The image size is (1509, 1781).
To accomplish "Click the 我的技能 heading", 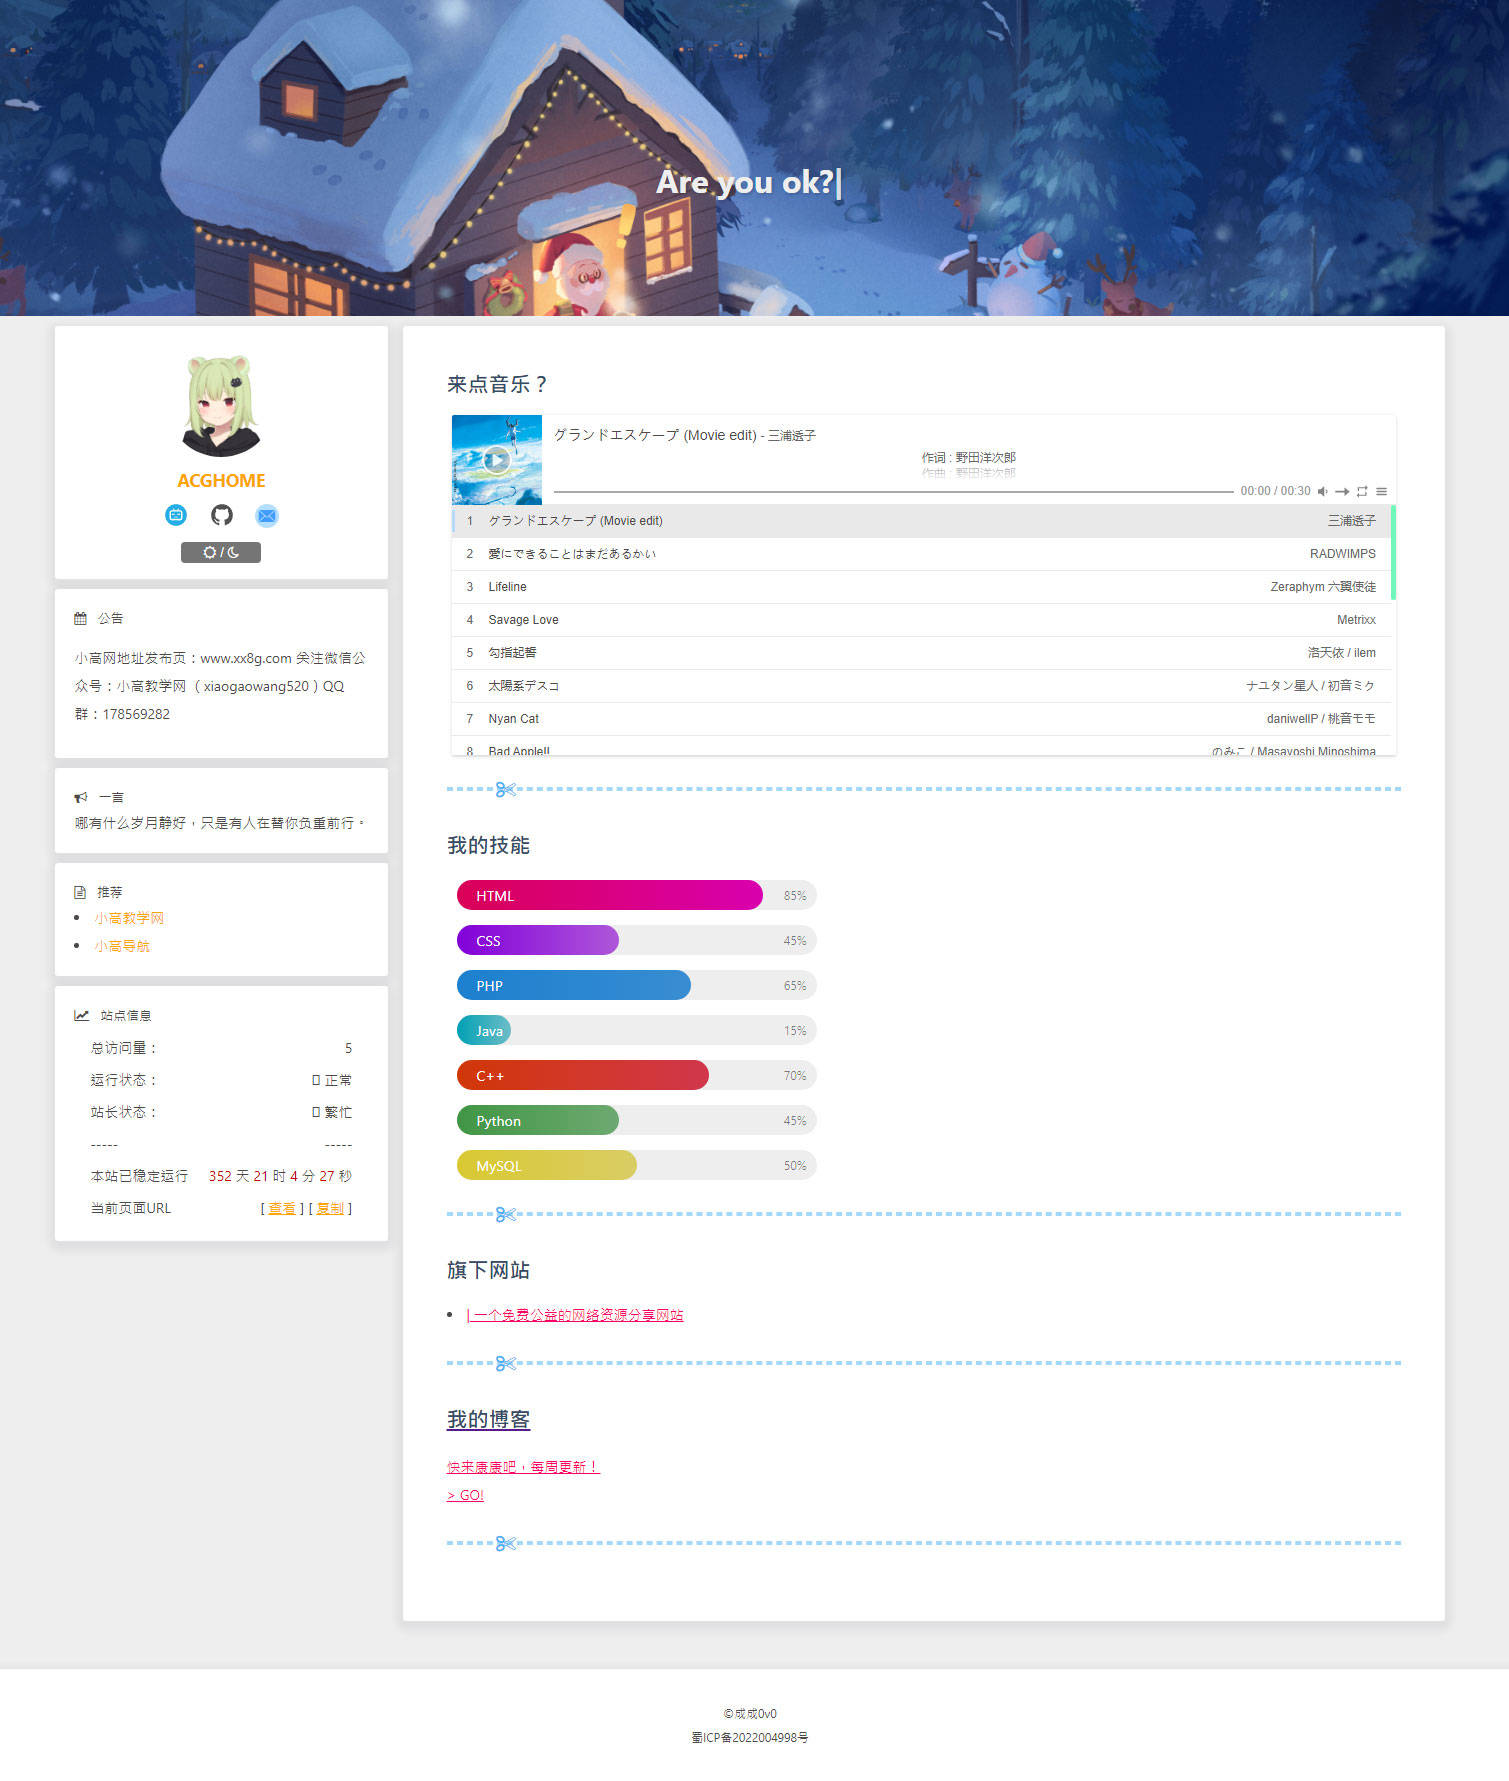I will [488, 845].
